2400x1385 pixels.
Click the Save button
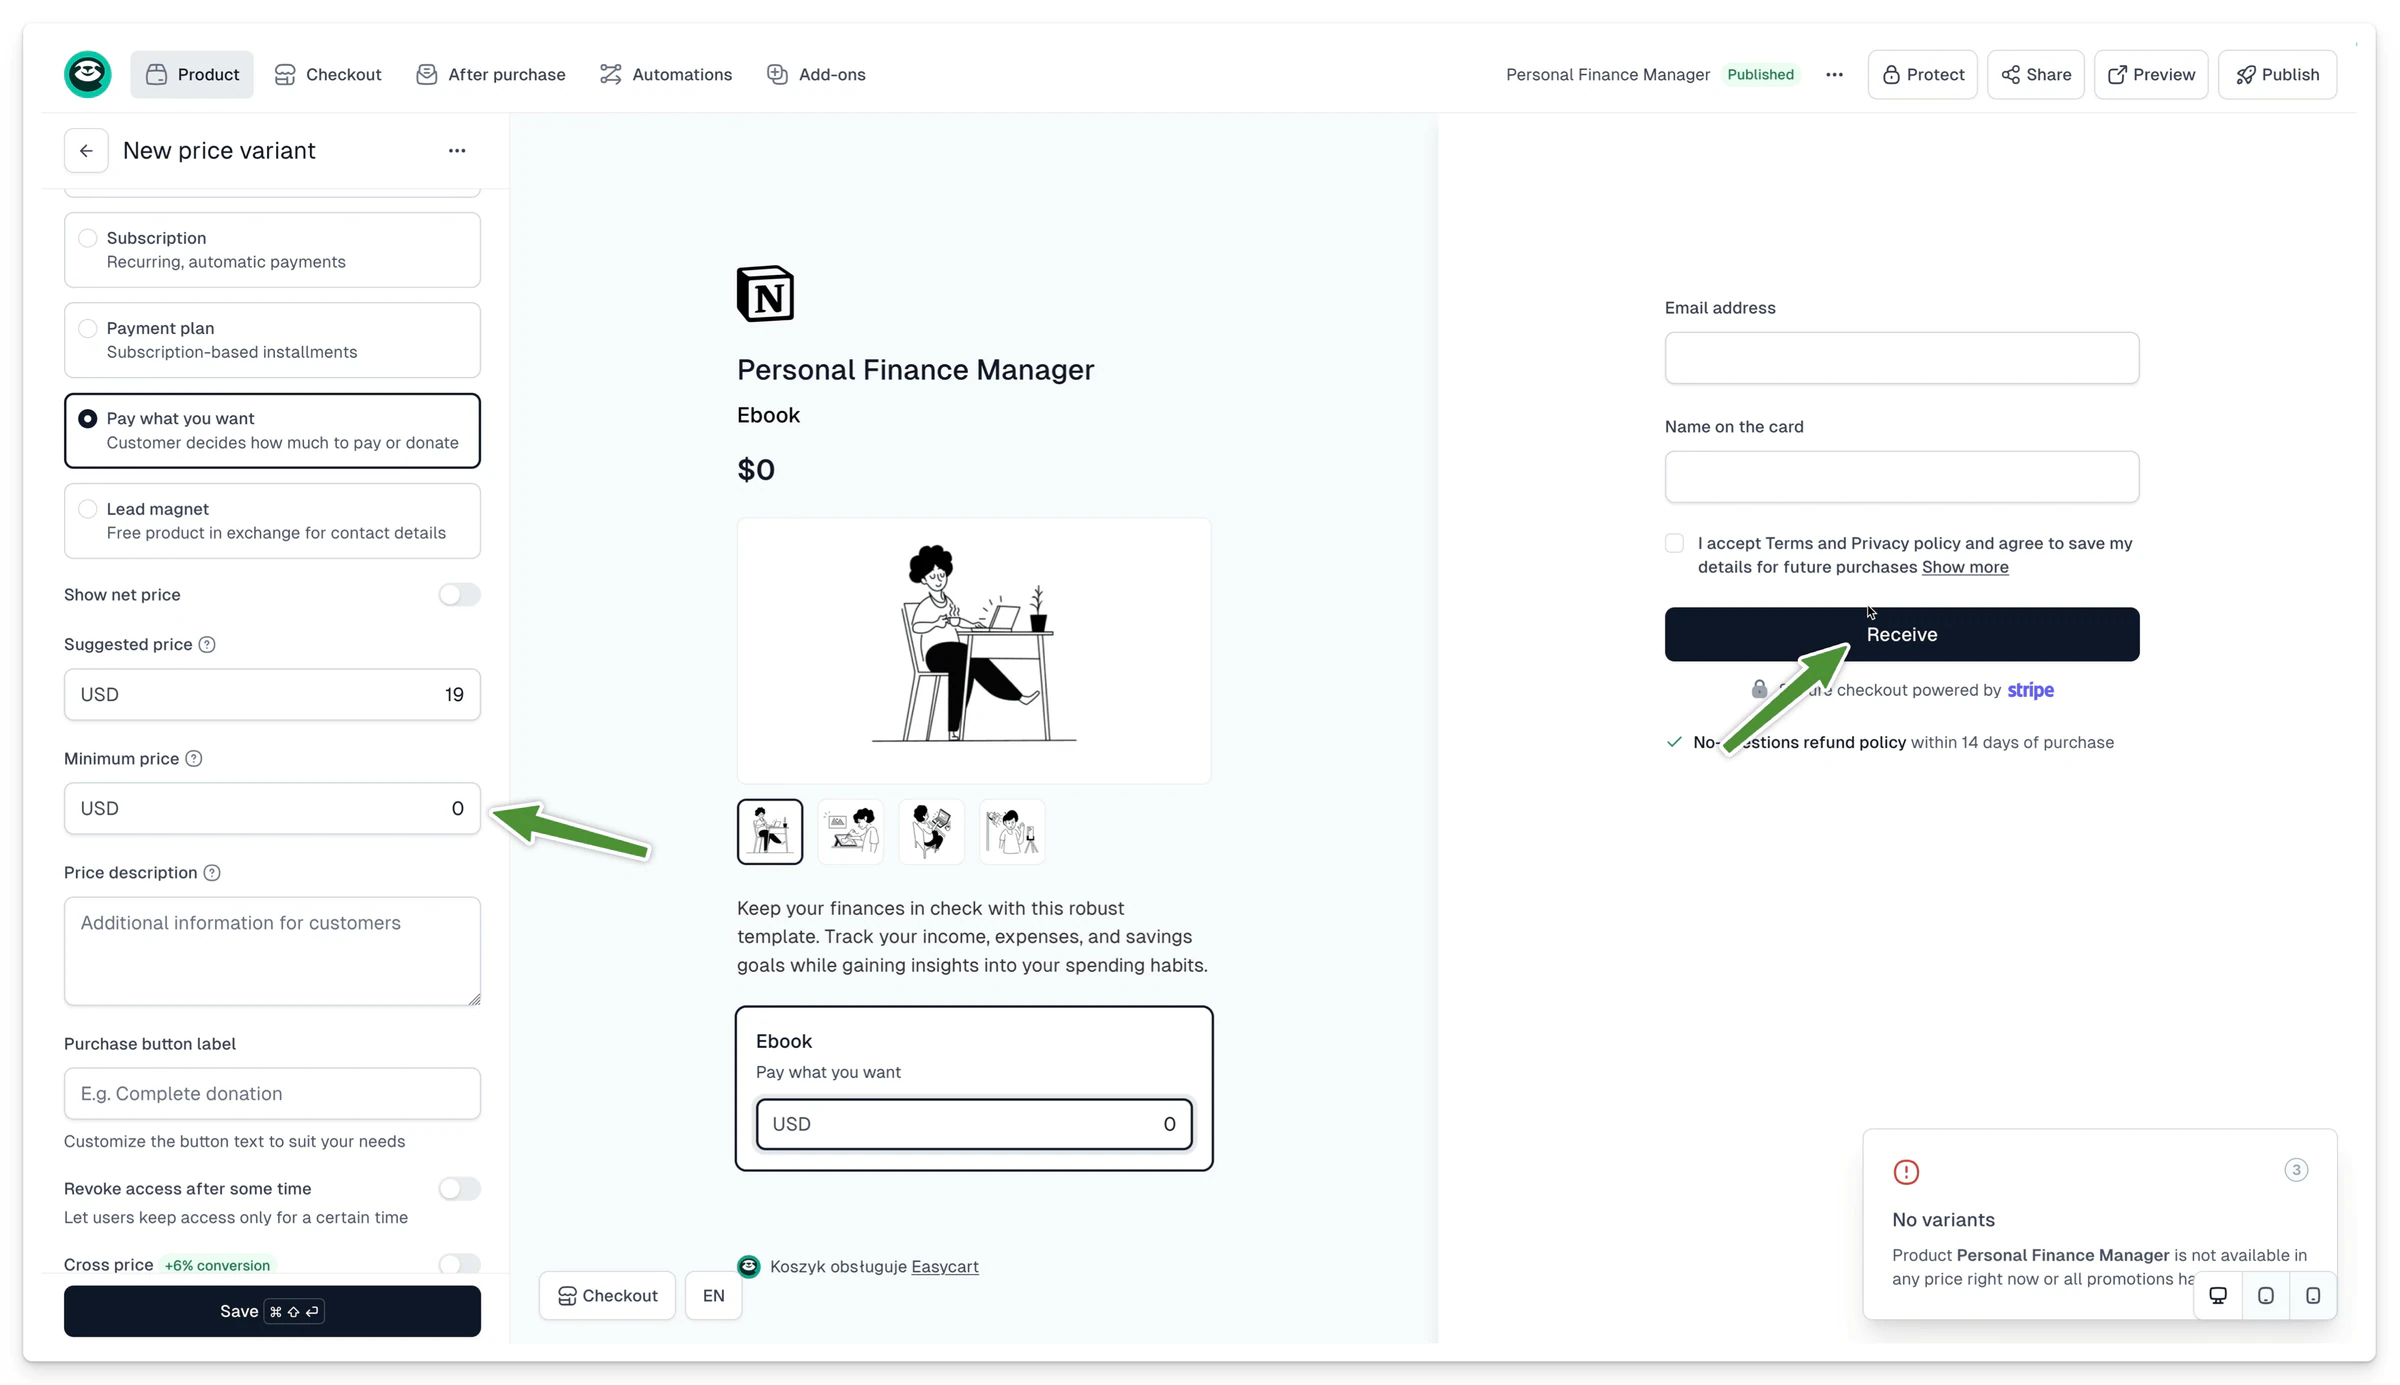272,1311
